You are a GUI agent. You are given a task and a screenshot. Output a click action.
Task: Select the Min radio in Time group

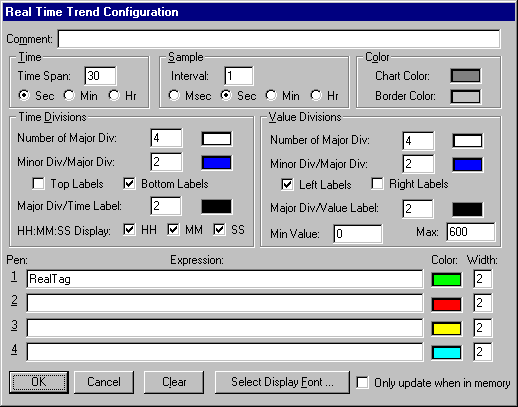69,95
